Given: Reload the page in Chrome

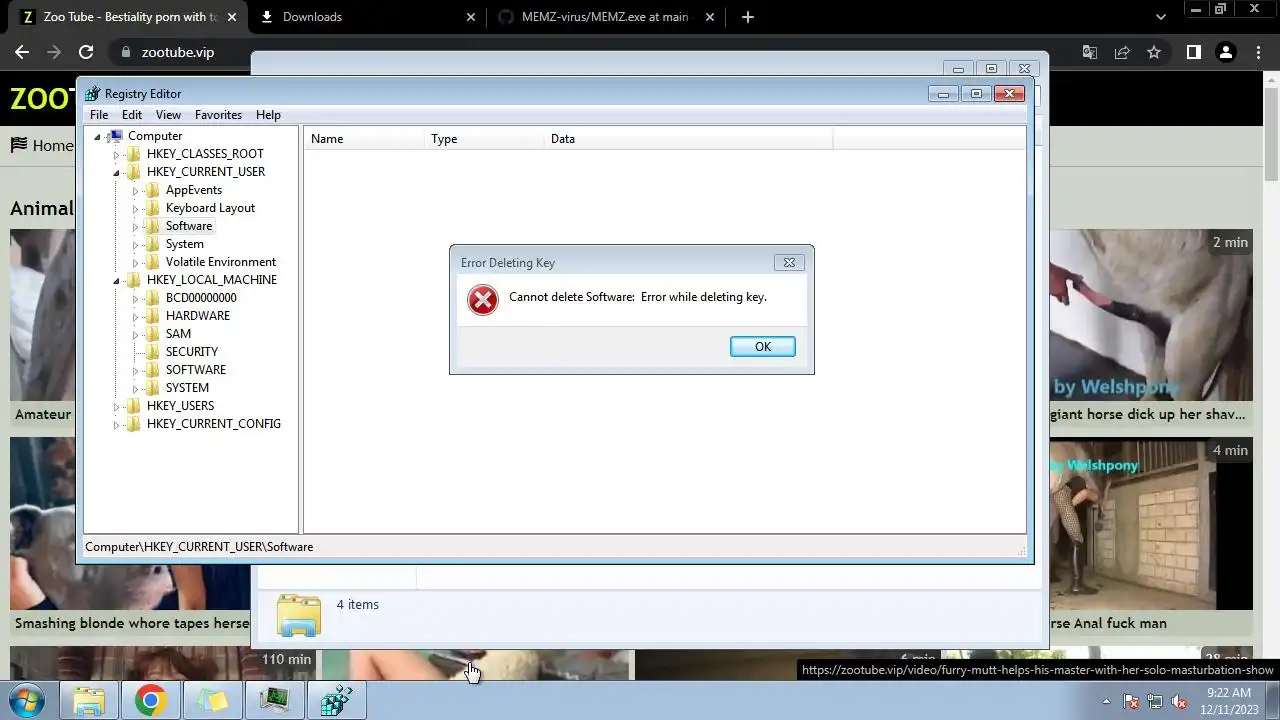Looking at the screenshot, I should click(x=86, y=52).
